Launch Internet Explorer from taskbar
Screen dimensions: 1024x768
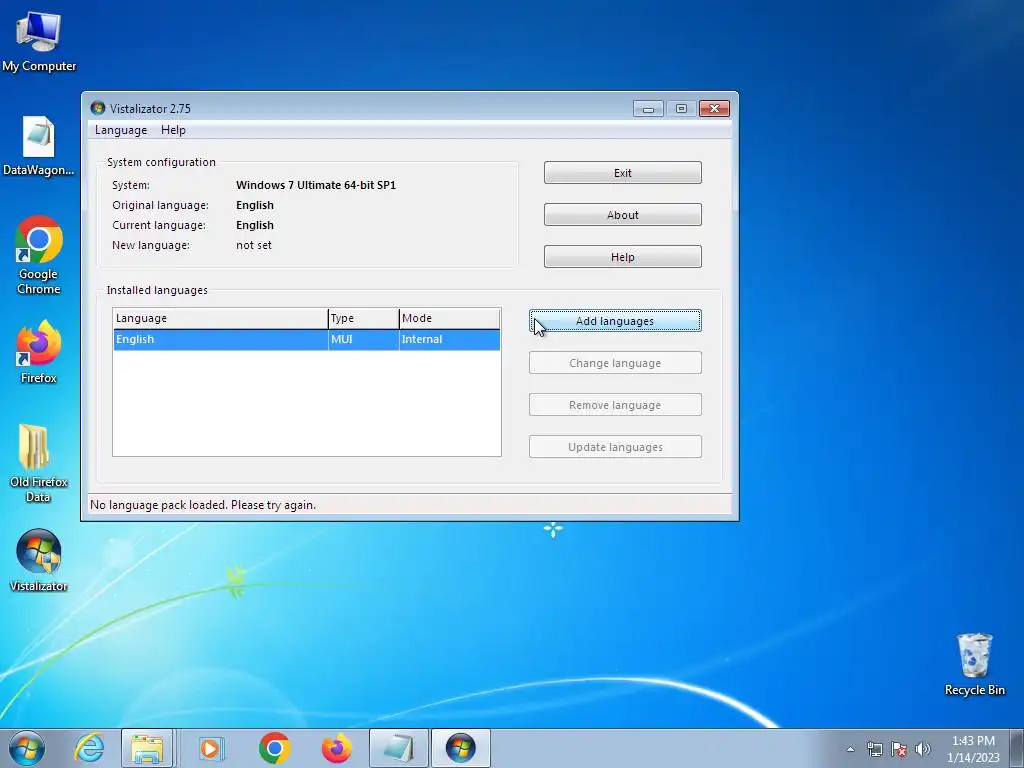89,748
